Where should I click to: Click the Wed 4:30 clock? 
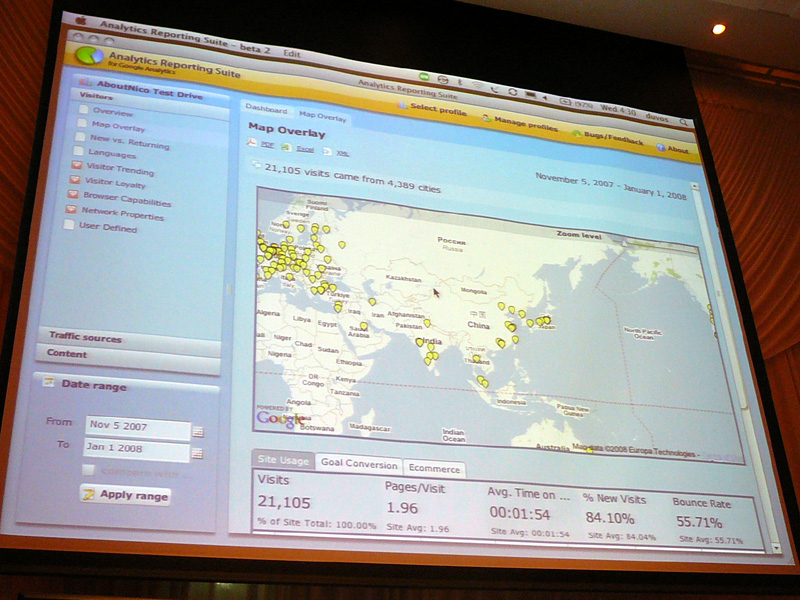tap(618, 111)
